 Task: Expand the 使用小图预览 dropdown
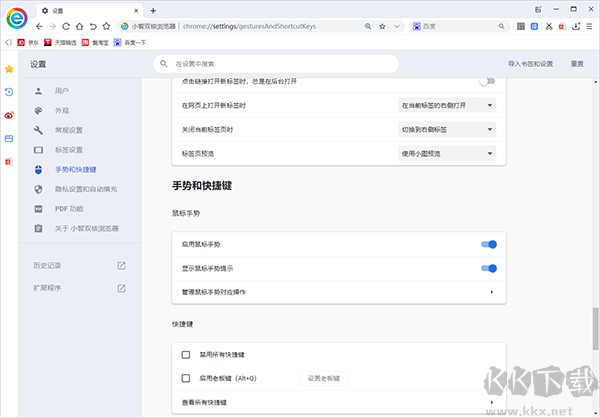pos(447,153)
